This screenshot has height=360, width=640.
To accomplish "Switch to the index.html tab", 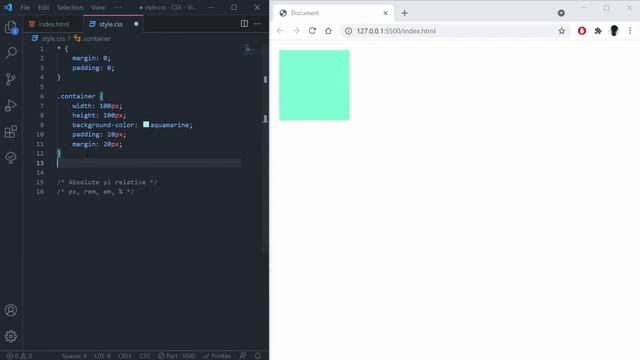I will click(x=53, y=24).
